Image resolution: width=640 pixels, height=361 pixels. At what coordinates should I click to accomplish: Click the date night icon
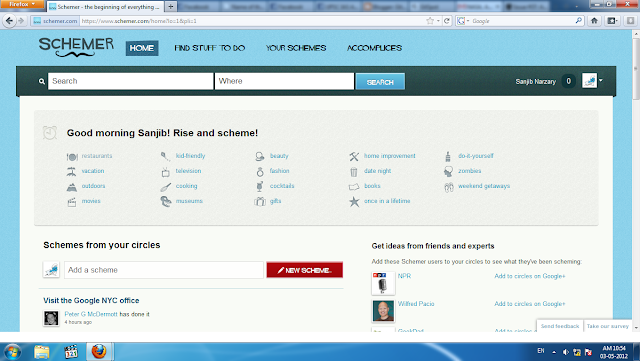pyautogui.click(x=354, y=172)
